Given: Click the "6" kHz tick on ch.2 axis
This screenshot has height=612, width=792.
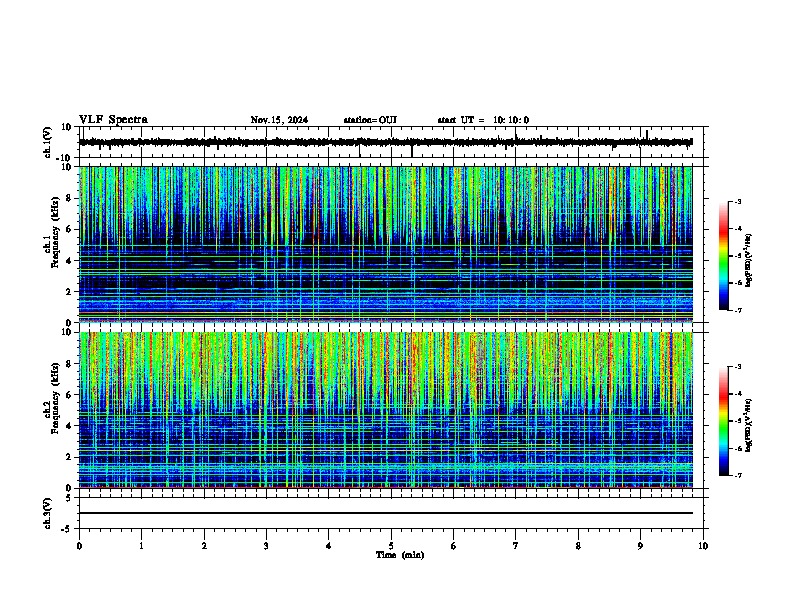Looking at the screenshot, I should 70,395.
